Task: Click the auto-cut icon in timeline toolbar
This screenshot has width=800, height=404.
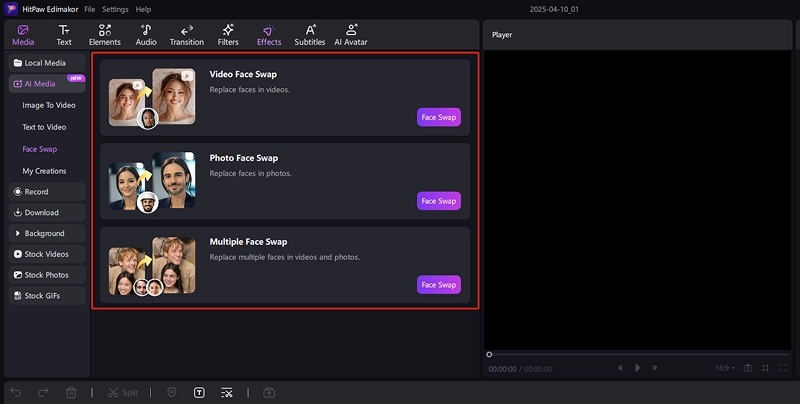Action: (227, 392)
